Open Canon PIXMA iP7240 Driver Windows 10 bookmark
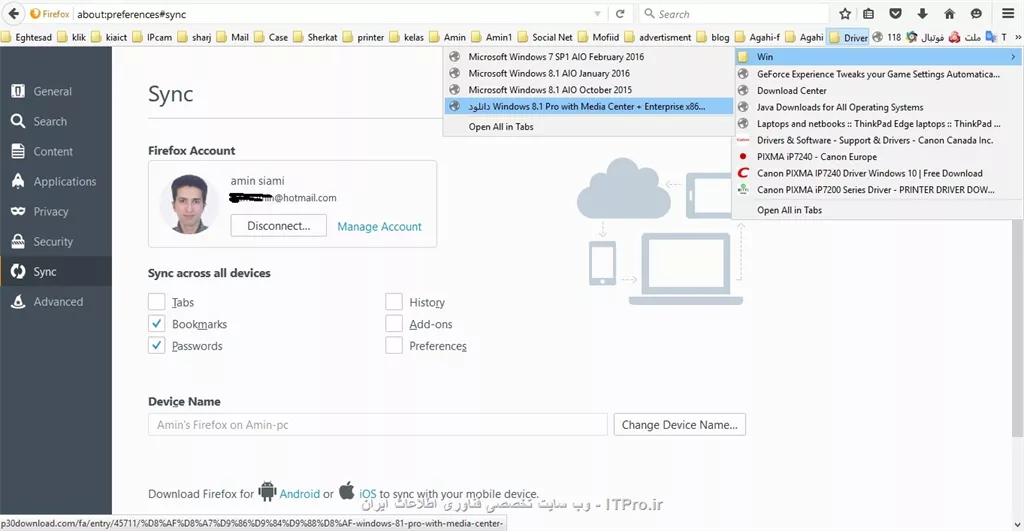Image resolution: width=1024 pixels, height=531 pixels. tap(878, 173)
